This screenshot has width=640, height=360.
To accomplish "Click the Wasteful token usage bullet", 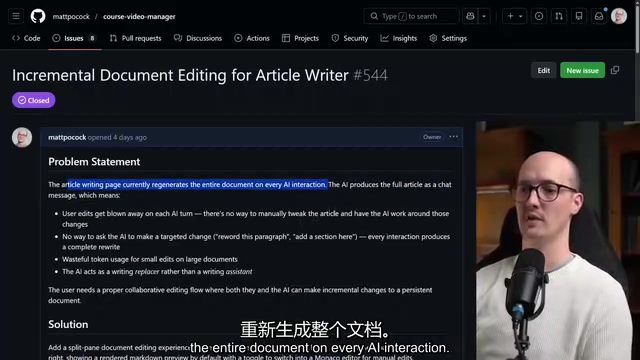I will coord(150,259).
